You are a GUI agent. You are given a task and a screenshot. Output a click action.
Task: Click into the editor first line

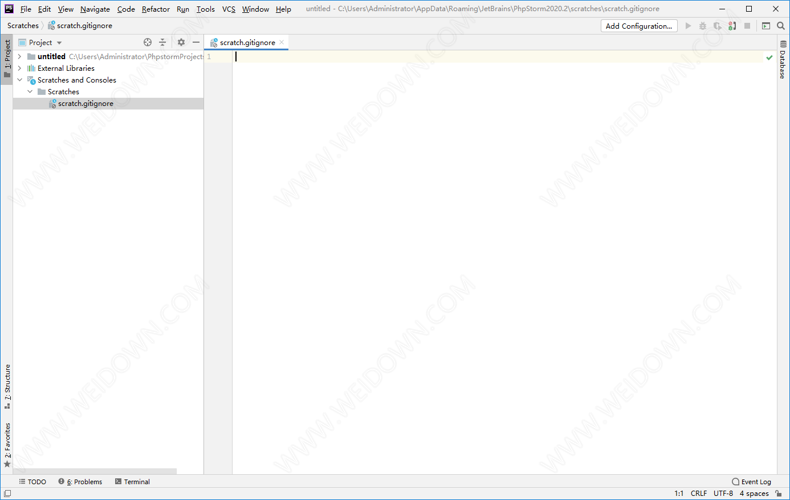pos(499,56)
